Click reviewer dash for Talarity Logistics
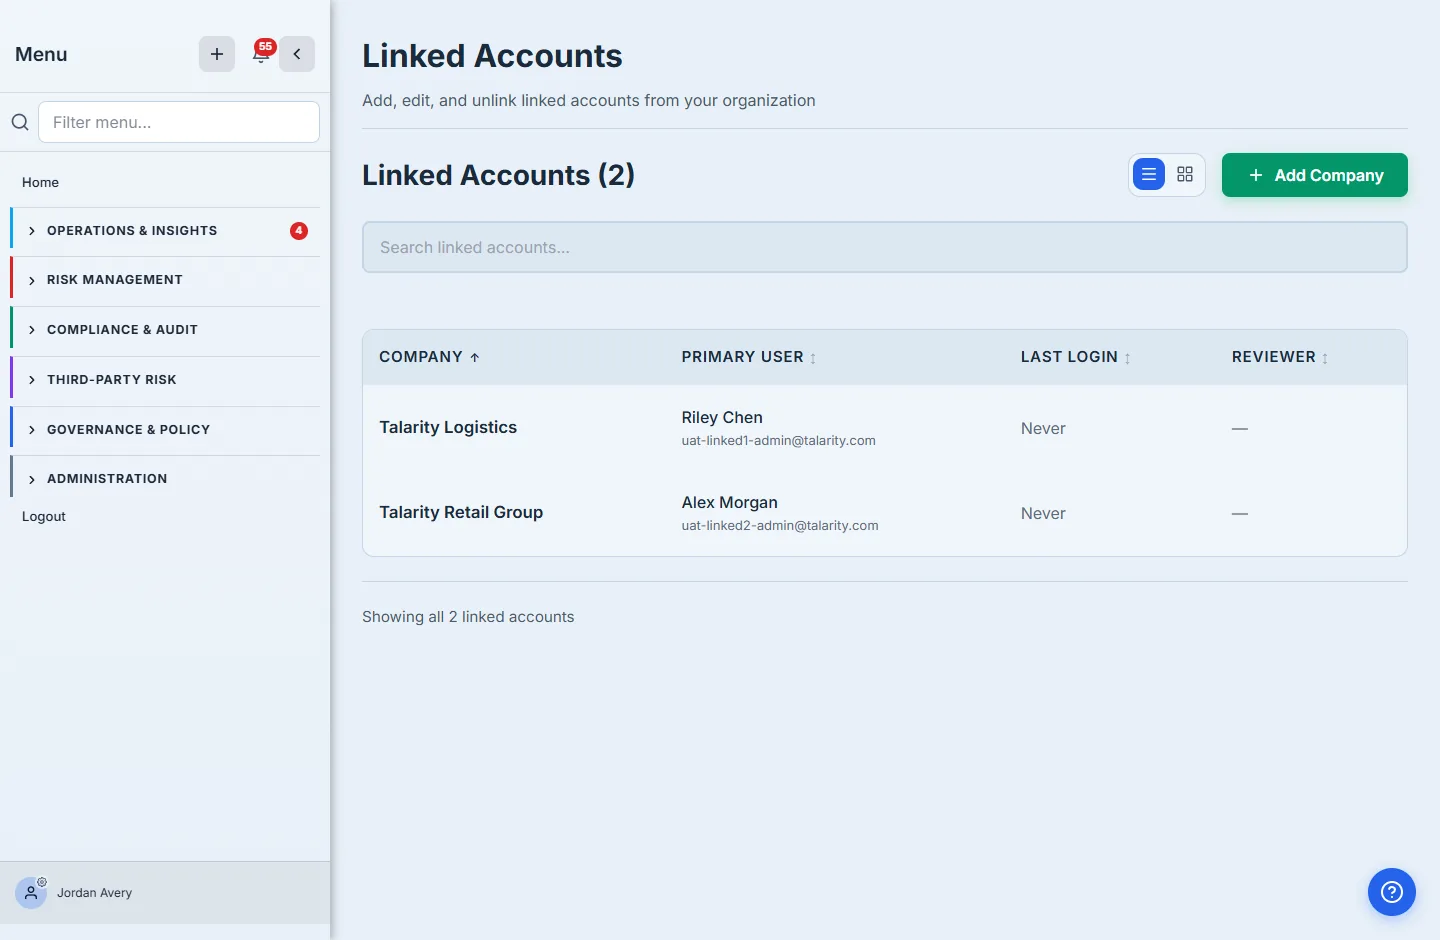This screenshot has height=940, width=1440. [x=1240, y=428]
